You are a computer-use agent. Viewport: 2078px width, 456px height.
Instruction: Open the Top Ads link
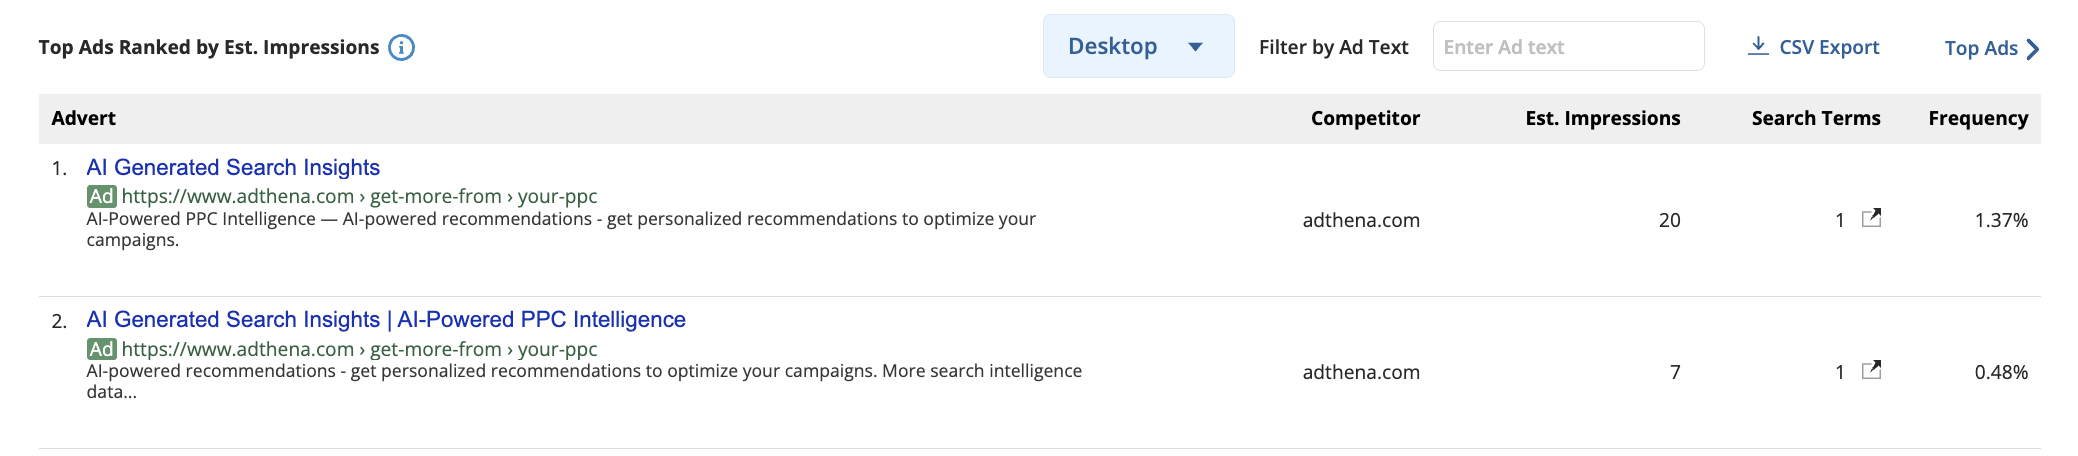tap(1991, 48)
